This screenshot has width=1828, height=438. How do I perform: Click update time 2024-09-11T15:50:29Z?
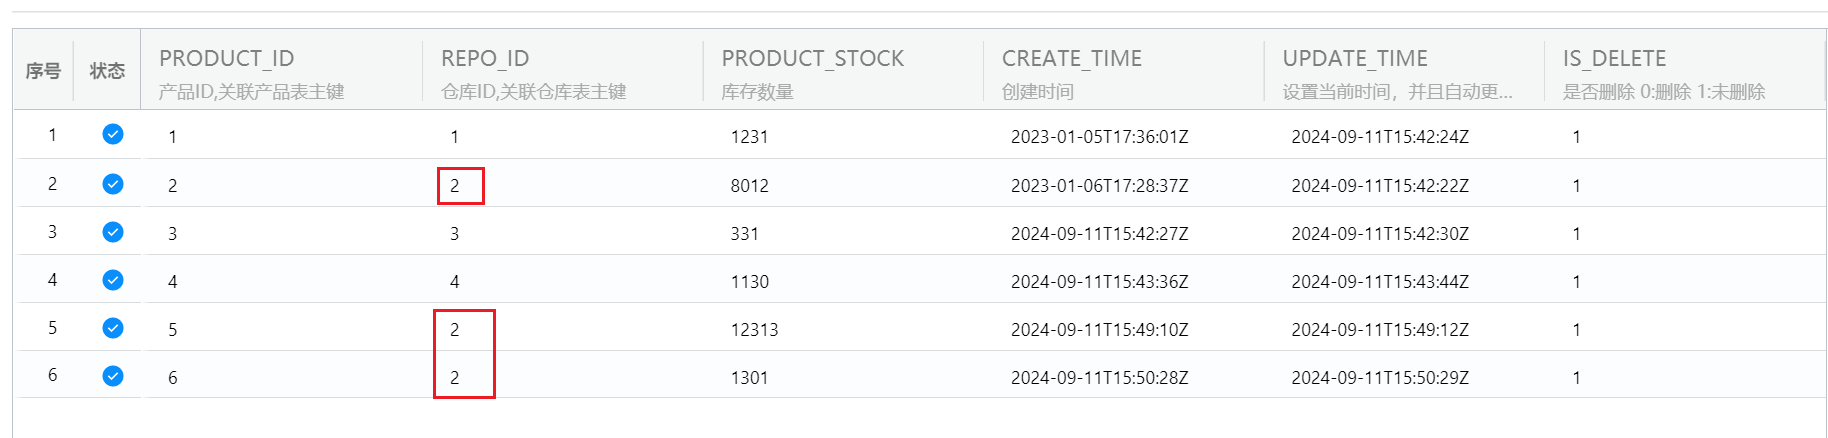pyautogui.click(x=1380, y=378)
